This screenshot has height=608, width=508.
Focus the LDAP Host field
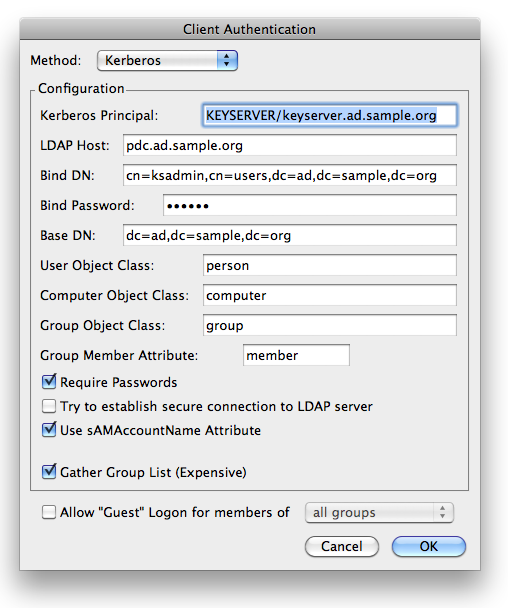tap(290, 145)
